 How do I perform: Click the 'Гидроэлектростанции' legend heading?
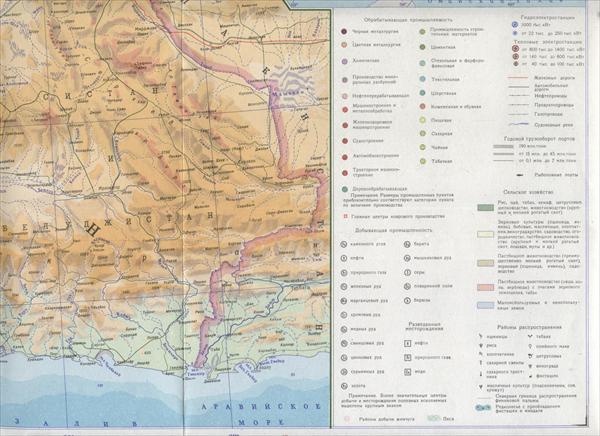coord(548,18)
